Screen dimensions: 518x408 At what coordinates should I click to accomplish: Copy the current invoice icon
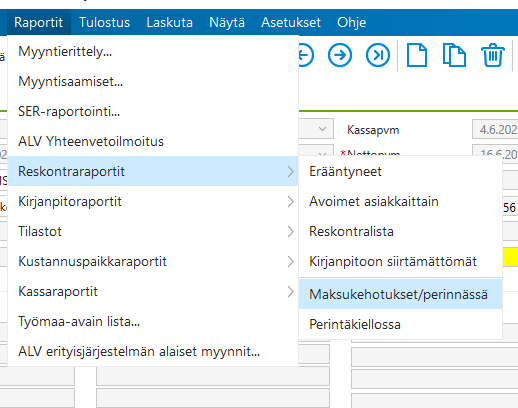454,55
